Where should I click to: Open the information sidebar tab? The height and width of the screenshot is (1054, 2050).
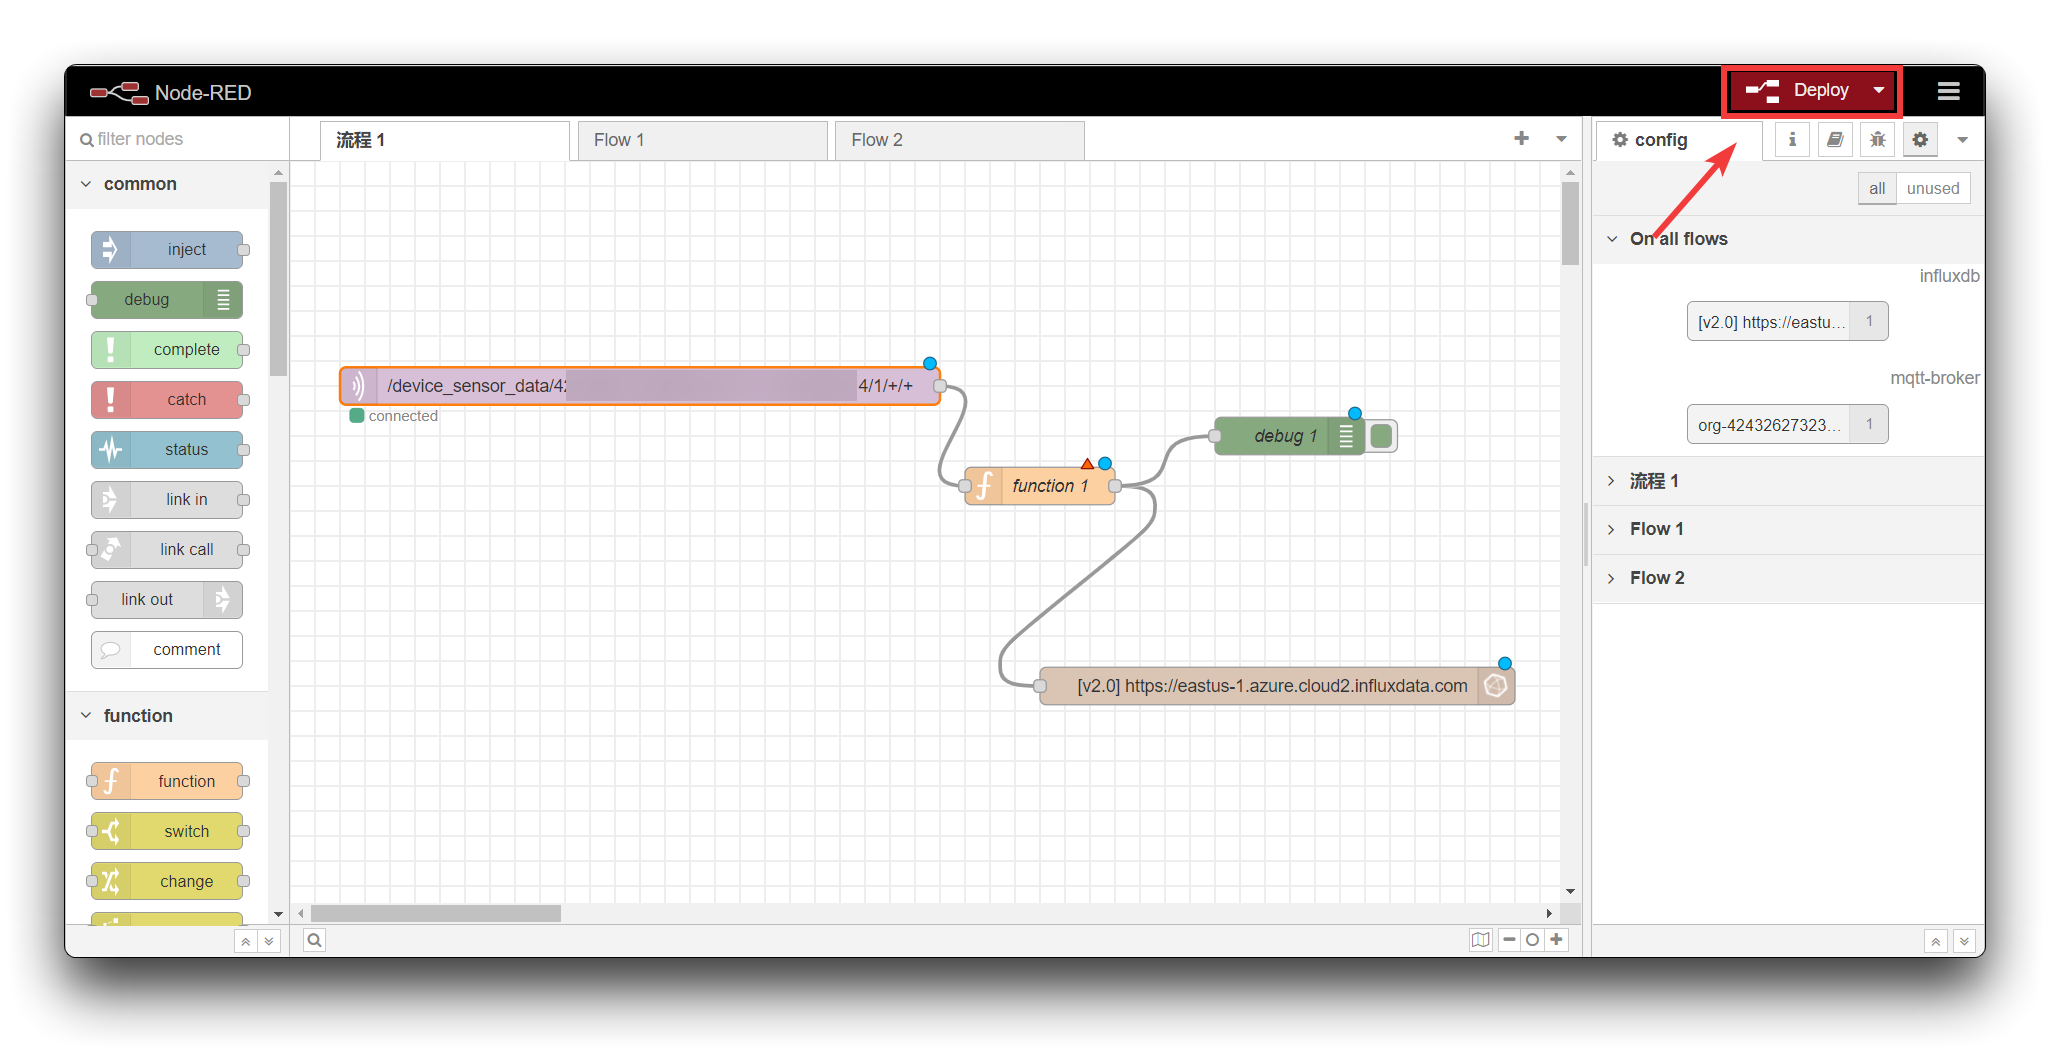pos(1792,140)
